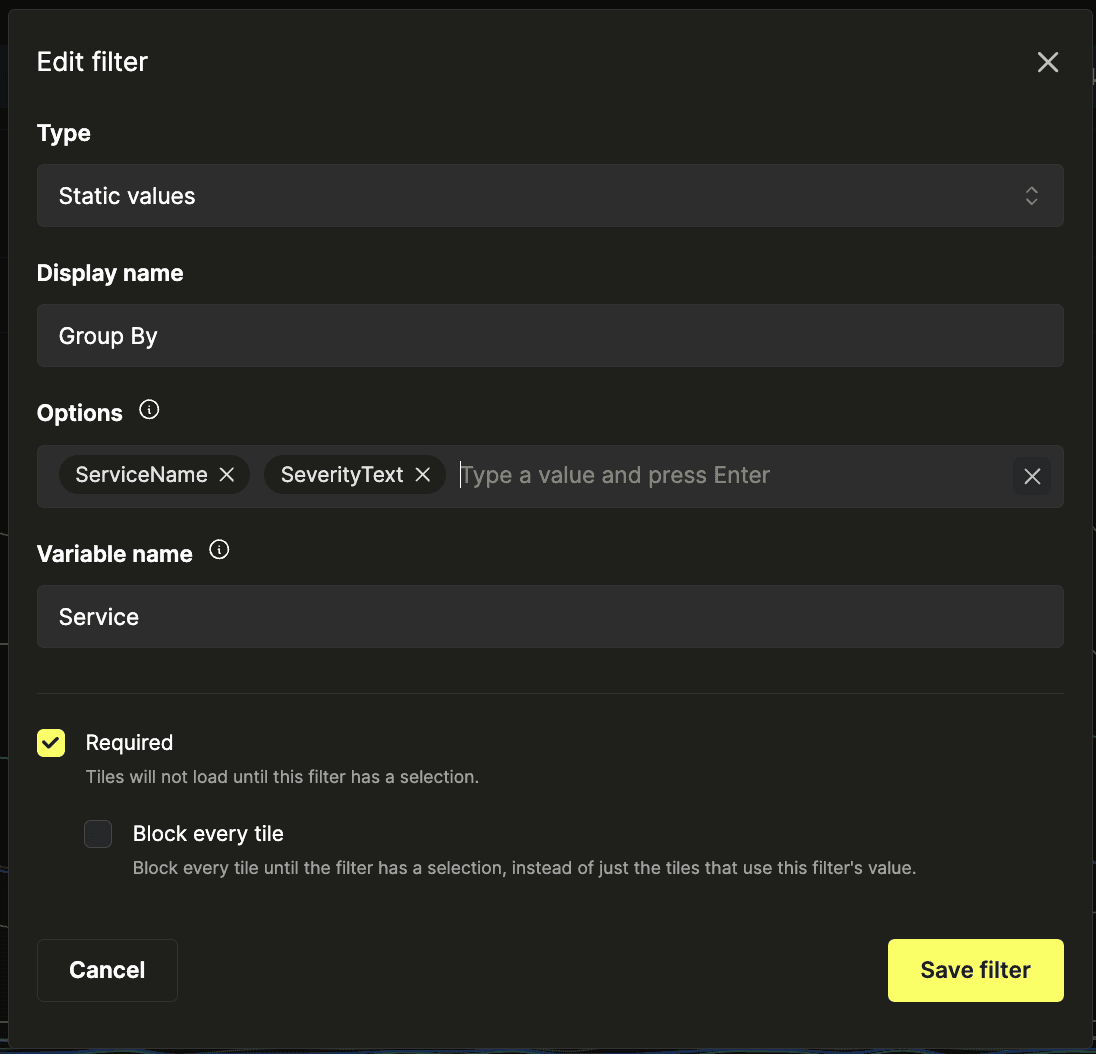
Task: Show info tooltip next to Options
Action: point(149,410)
